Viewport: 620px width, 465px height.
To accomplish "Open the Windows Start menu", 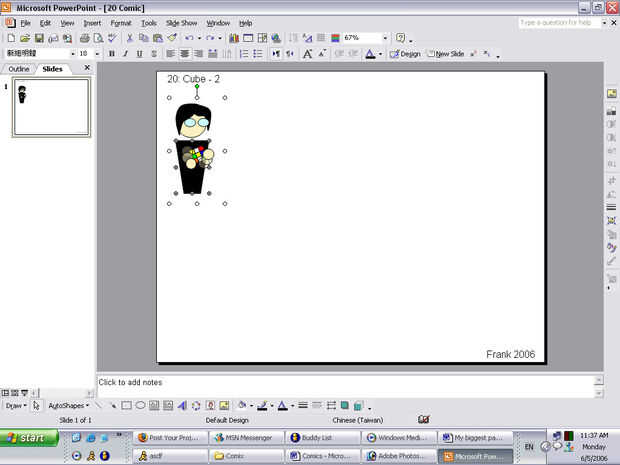I will [x=29, y=438].
